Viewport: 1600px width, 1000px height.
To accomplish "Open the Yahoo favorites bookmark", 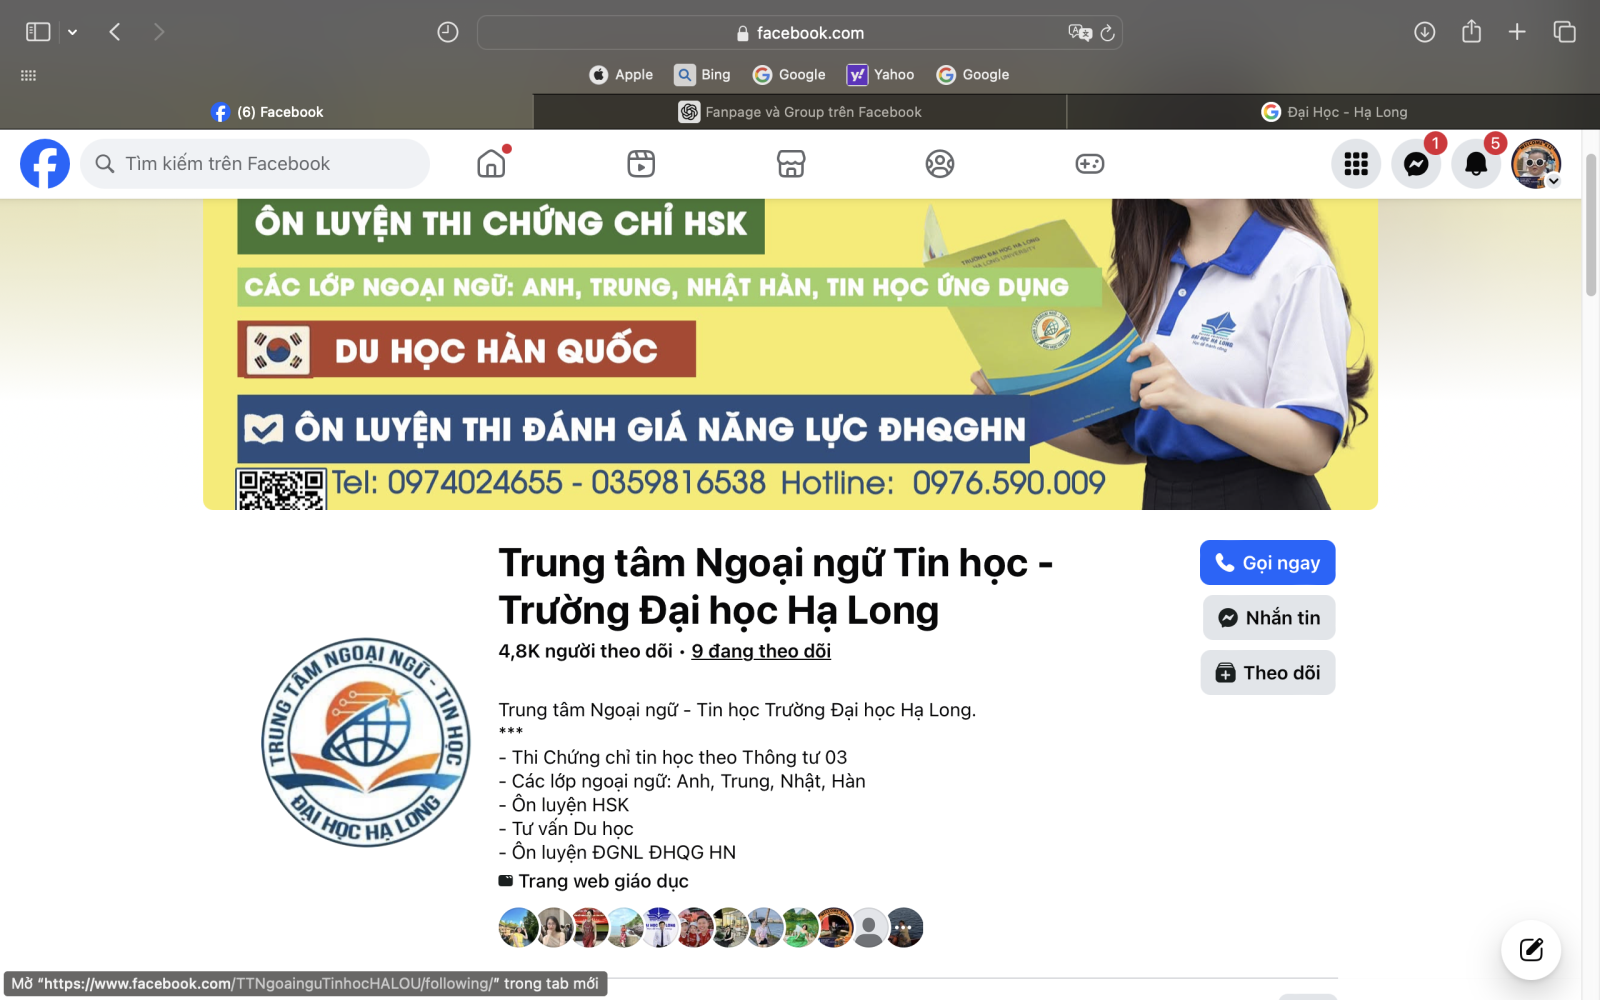I will [881, 75].
